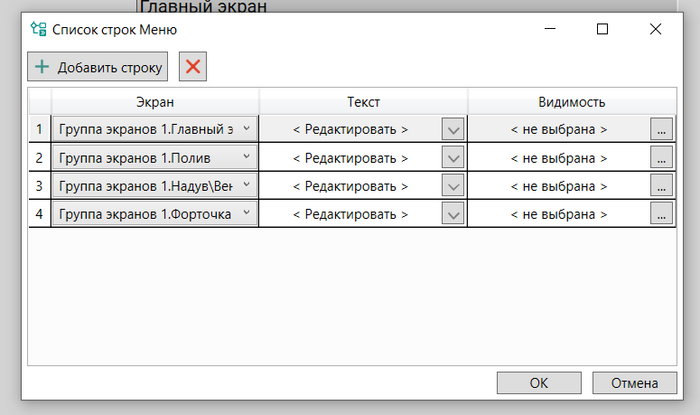The width and height of the screenshot is (700, 415).
Task: Open the Главный экран screen dropdown in row 1
Action: click(155, 129)
